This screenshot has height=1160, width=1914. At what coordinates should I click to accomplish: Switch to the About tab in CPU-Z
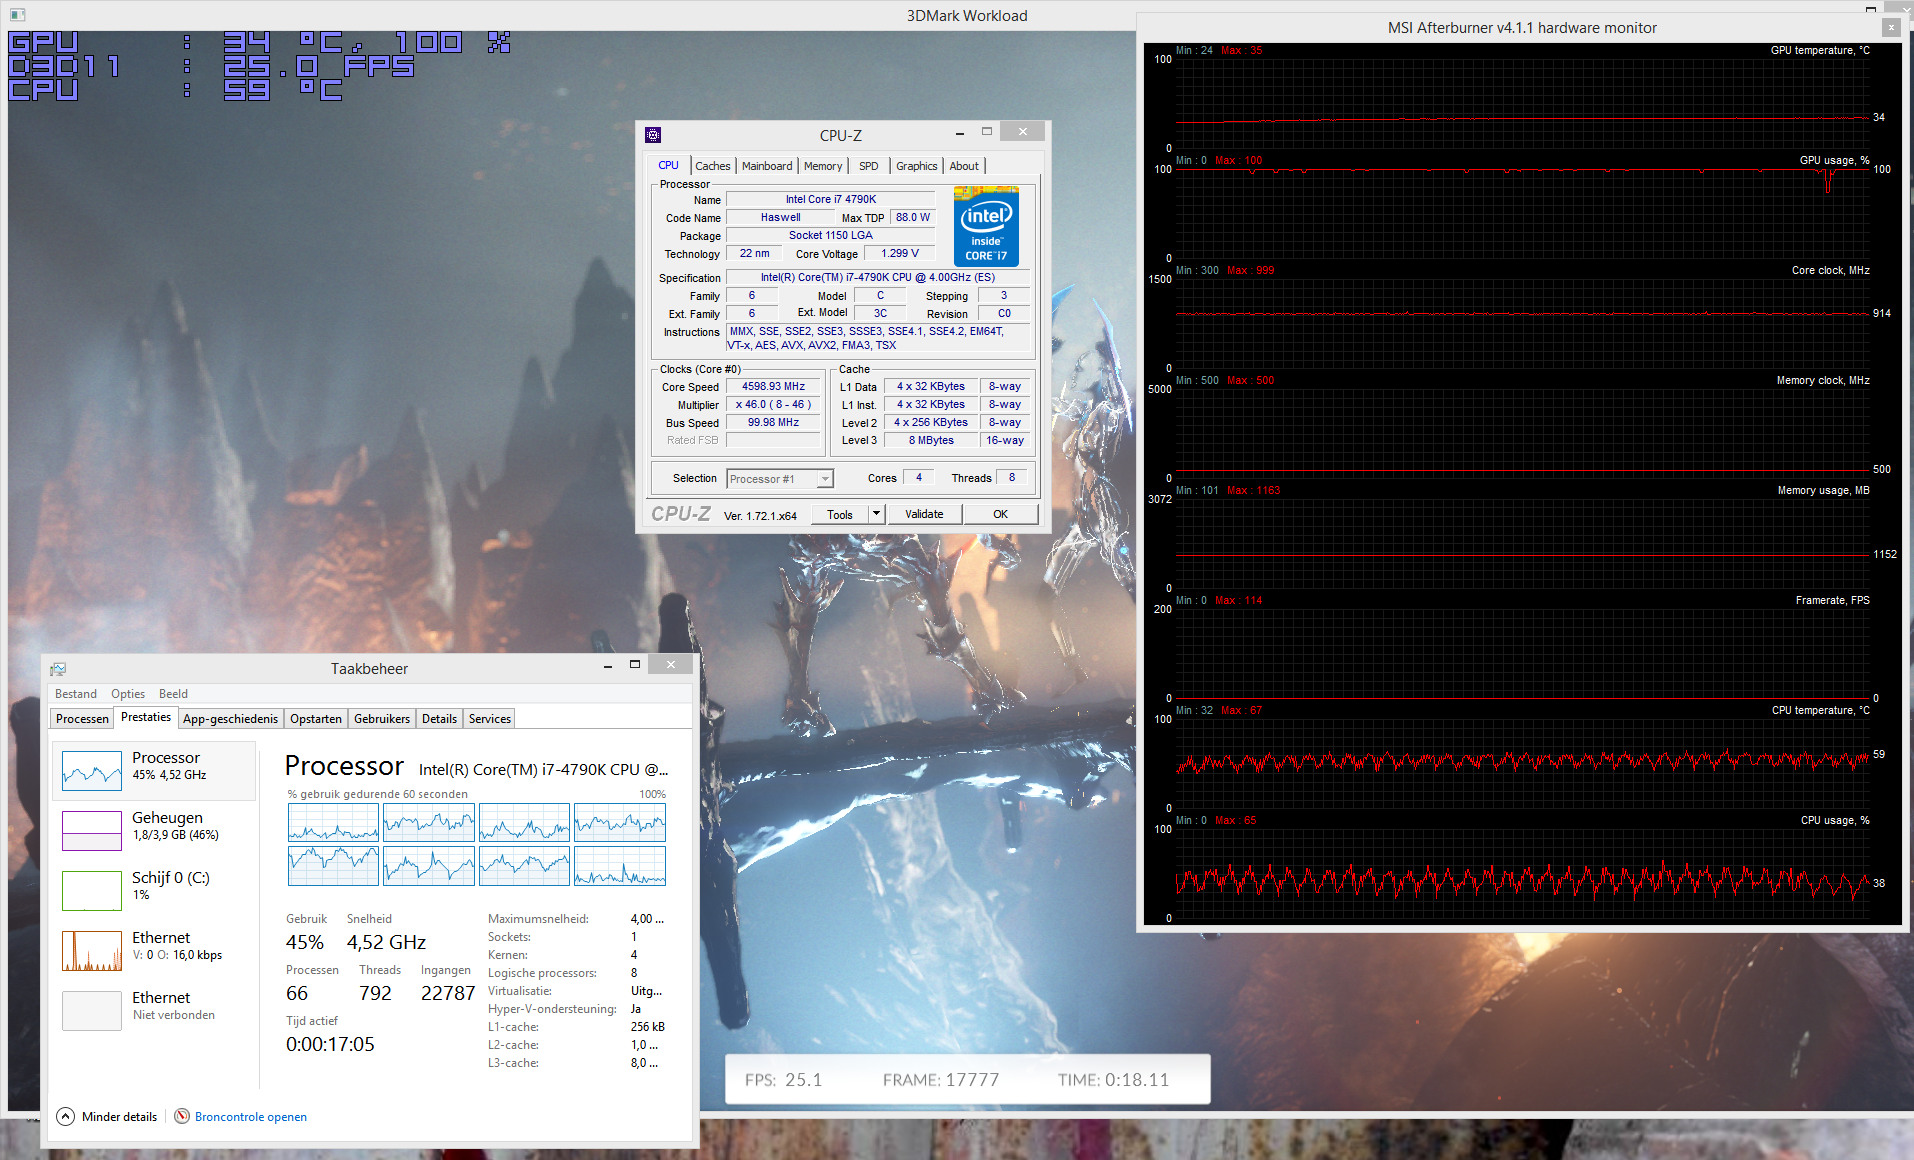point(964,166)
